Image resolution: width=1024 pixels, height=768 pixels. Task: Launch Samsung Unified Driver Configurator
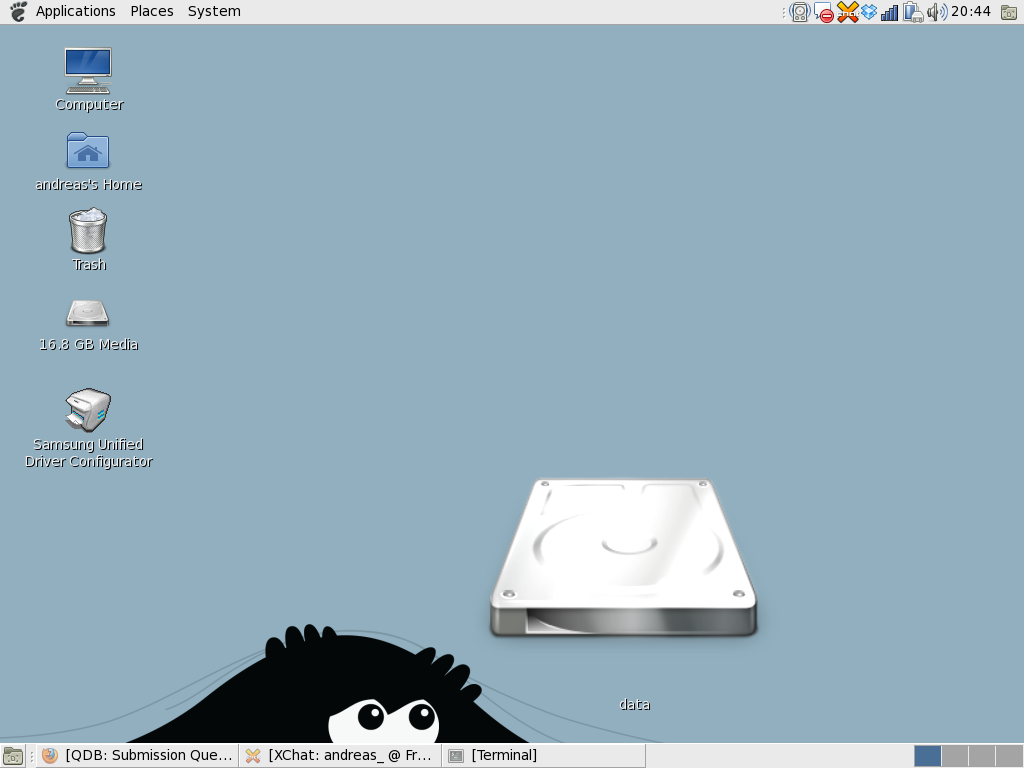[88, 411]
